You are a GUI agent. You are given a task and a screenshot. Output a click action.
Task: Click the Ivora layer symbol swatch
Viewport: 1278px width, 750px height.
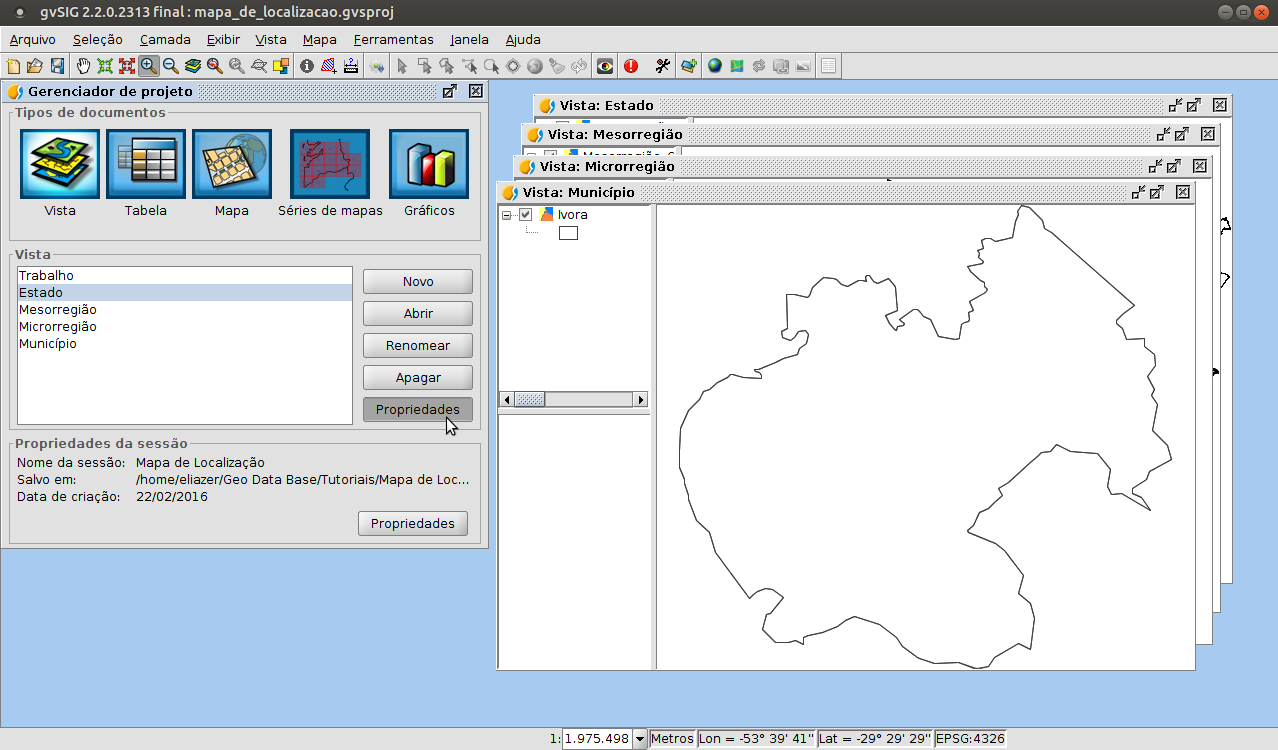(x=568, y=233)
